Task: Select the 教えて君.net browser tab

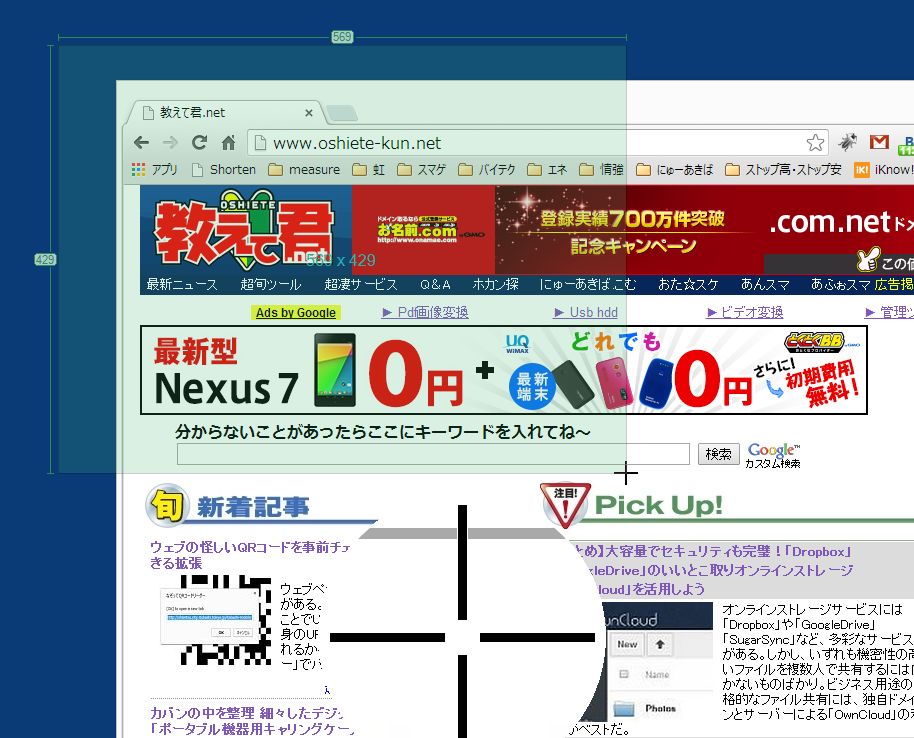Action: point(224,113)
